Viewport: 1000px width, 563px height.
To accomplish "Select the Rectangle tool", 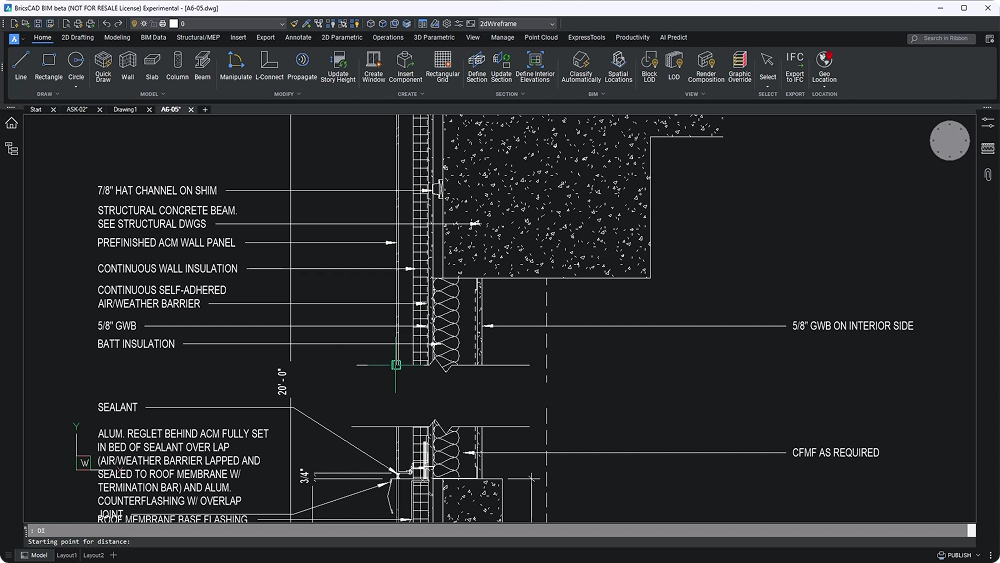I will 48,66.
